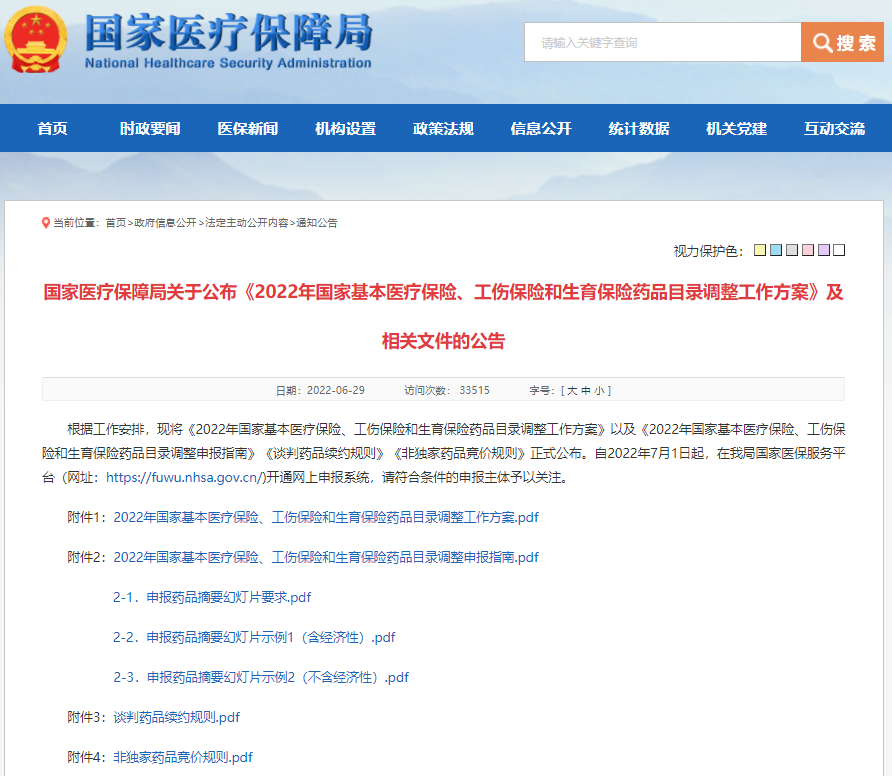Open the 机关党建 navigation item
This screenshot has width=892, height=776.
(737, 129)
